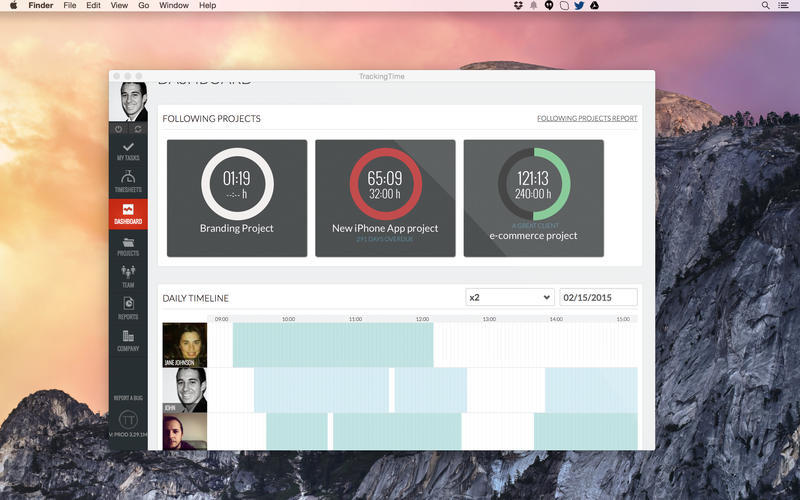Open the Company section
Image resolution: width=800 pixels, height=500 pixels.
tap(128, 341)
